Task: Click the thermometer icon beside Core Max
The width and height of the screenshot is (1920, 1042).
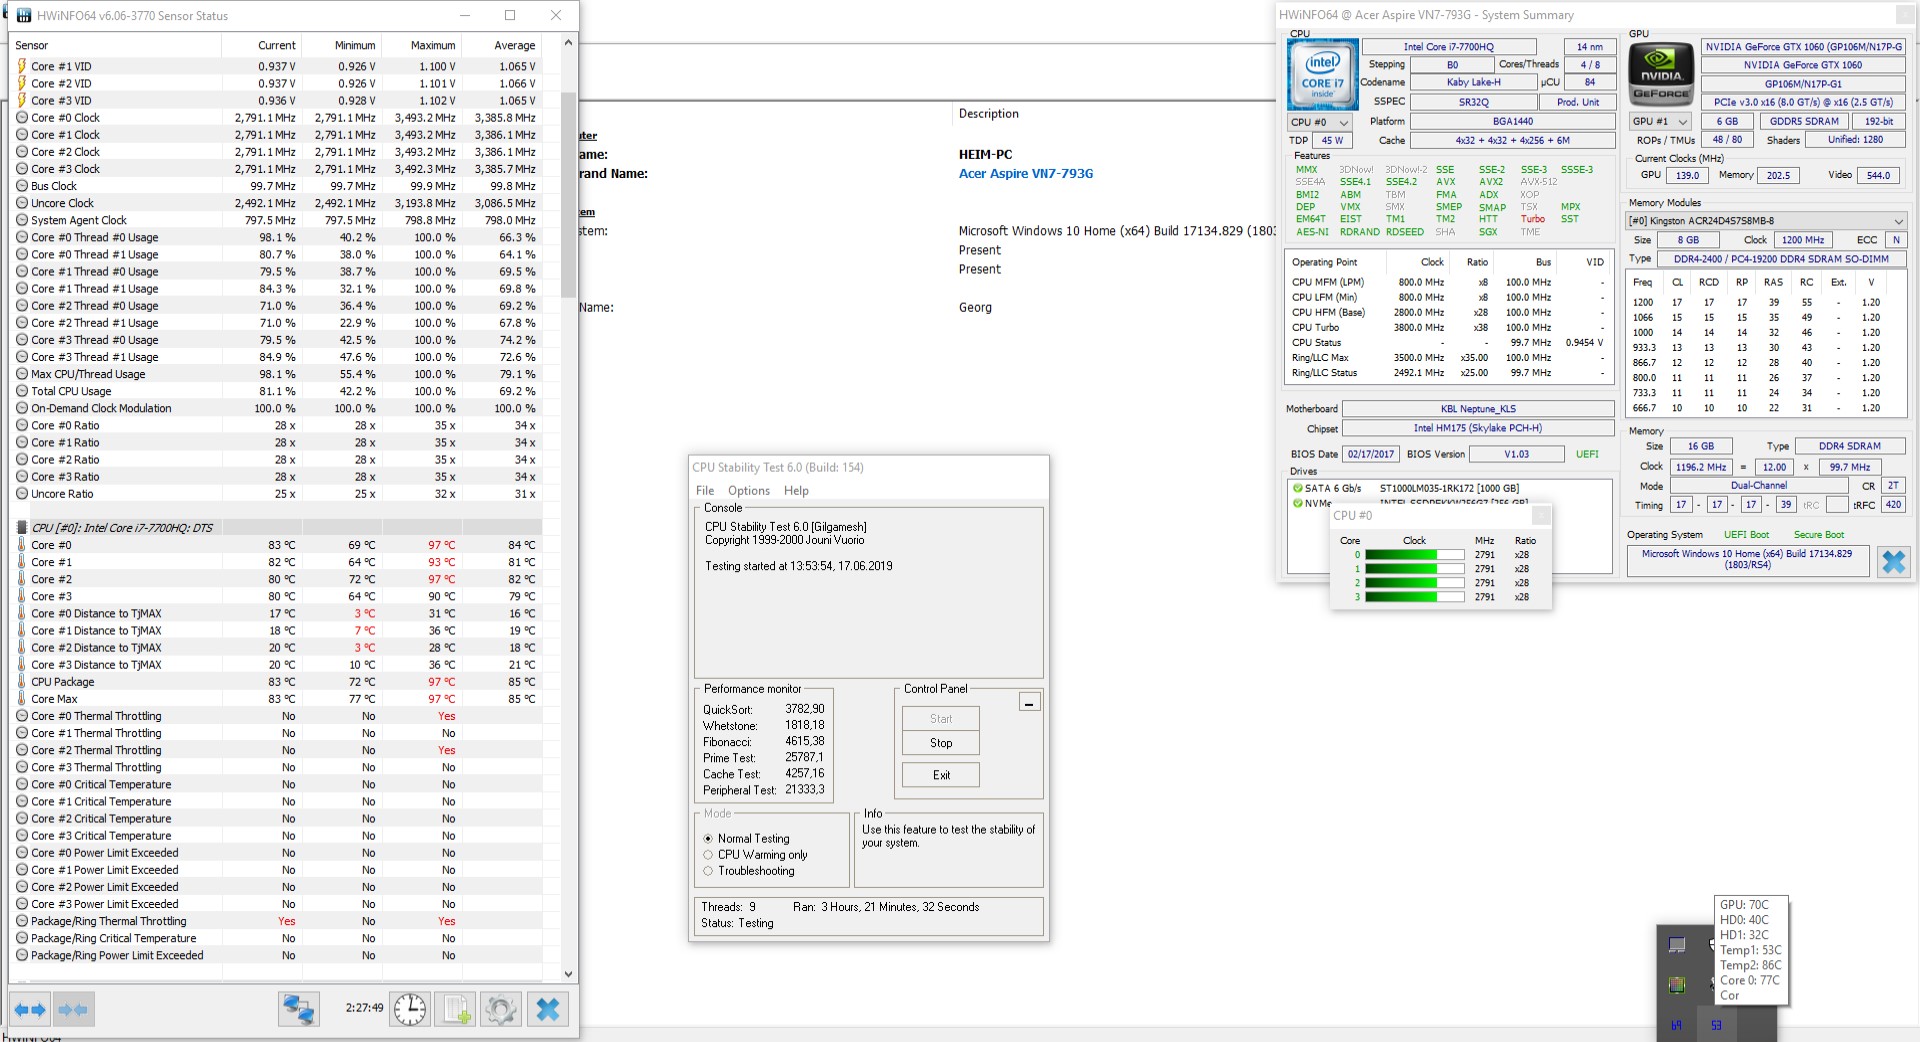Action: tap(22, 698)
